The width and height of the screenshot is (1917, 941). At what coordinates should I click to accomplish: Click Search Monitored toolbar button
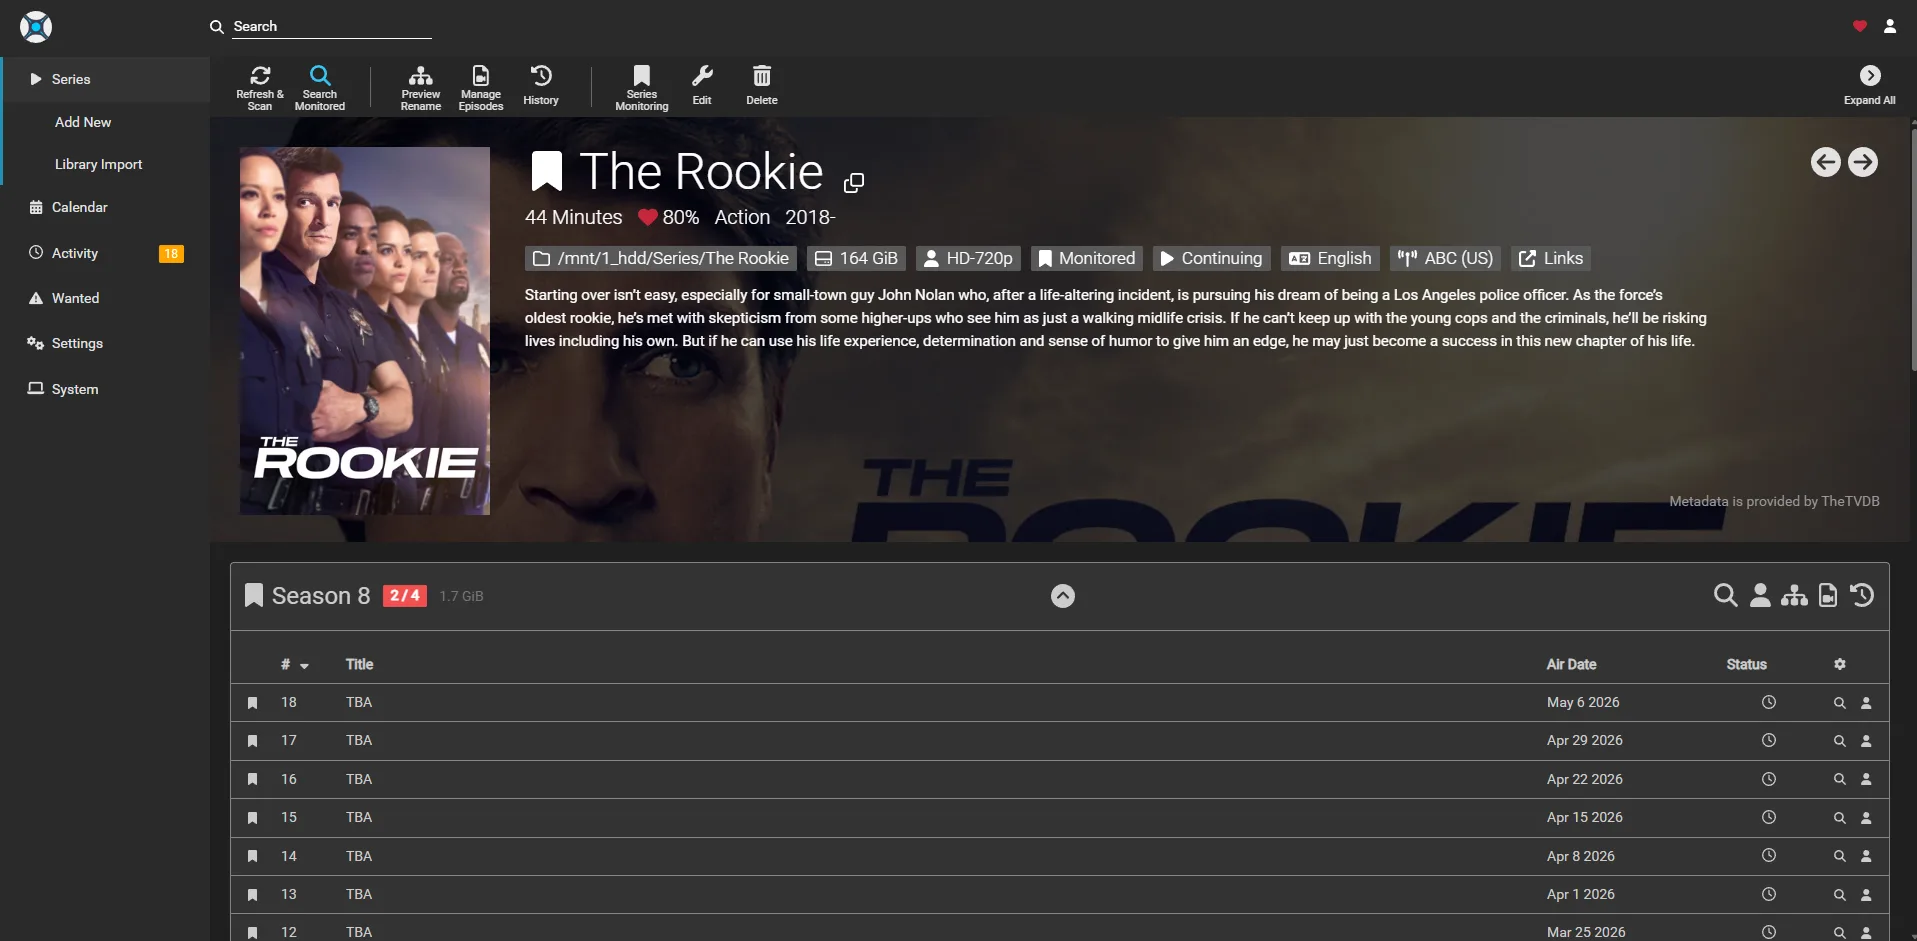pyautogui.click(x=320, y=87)
